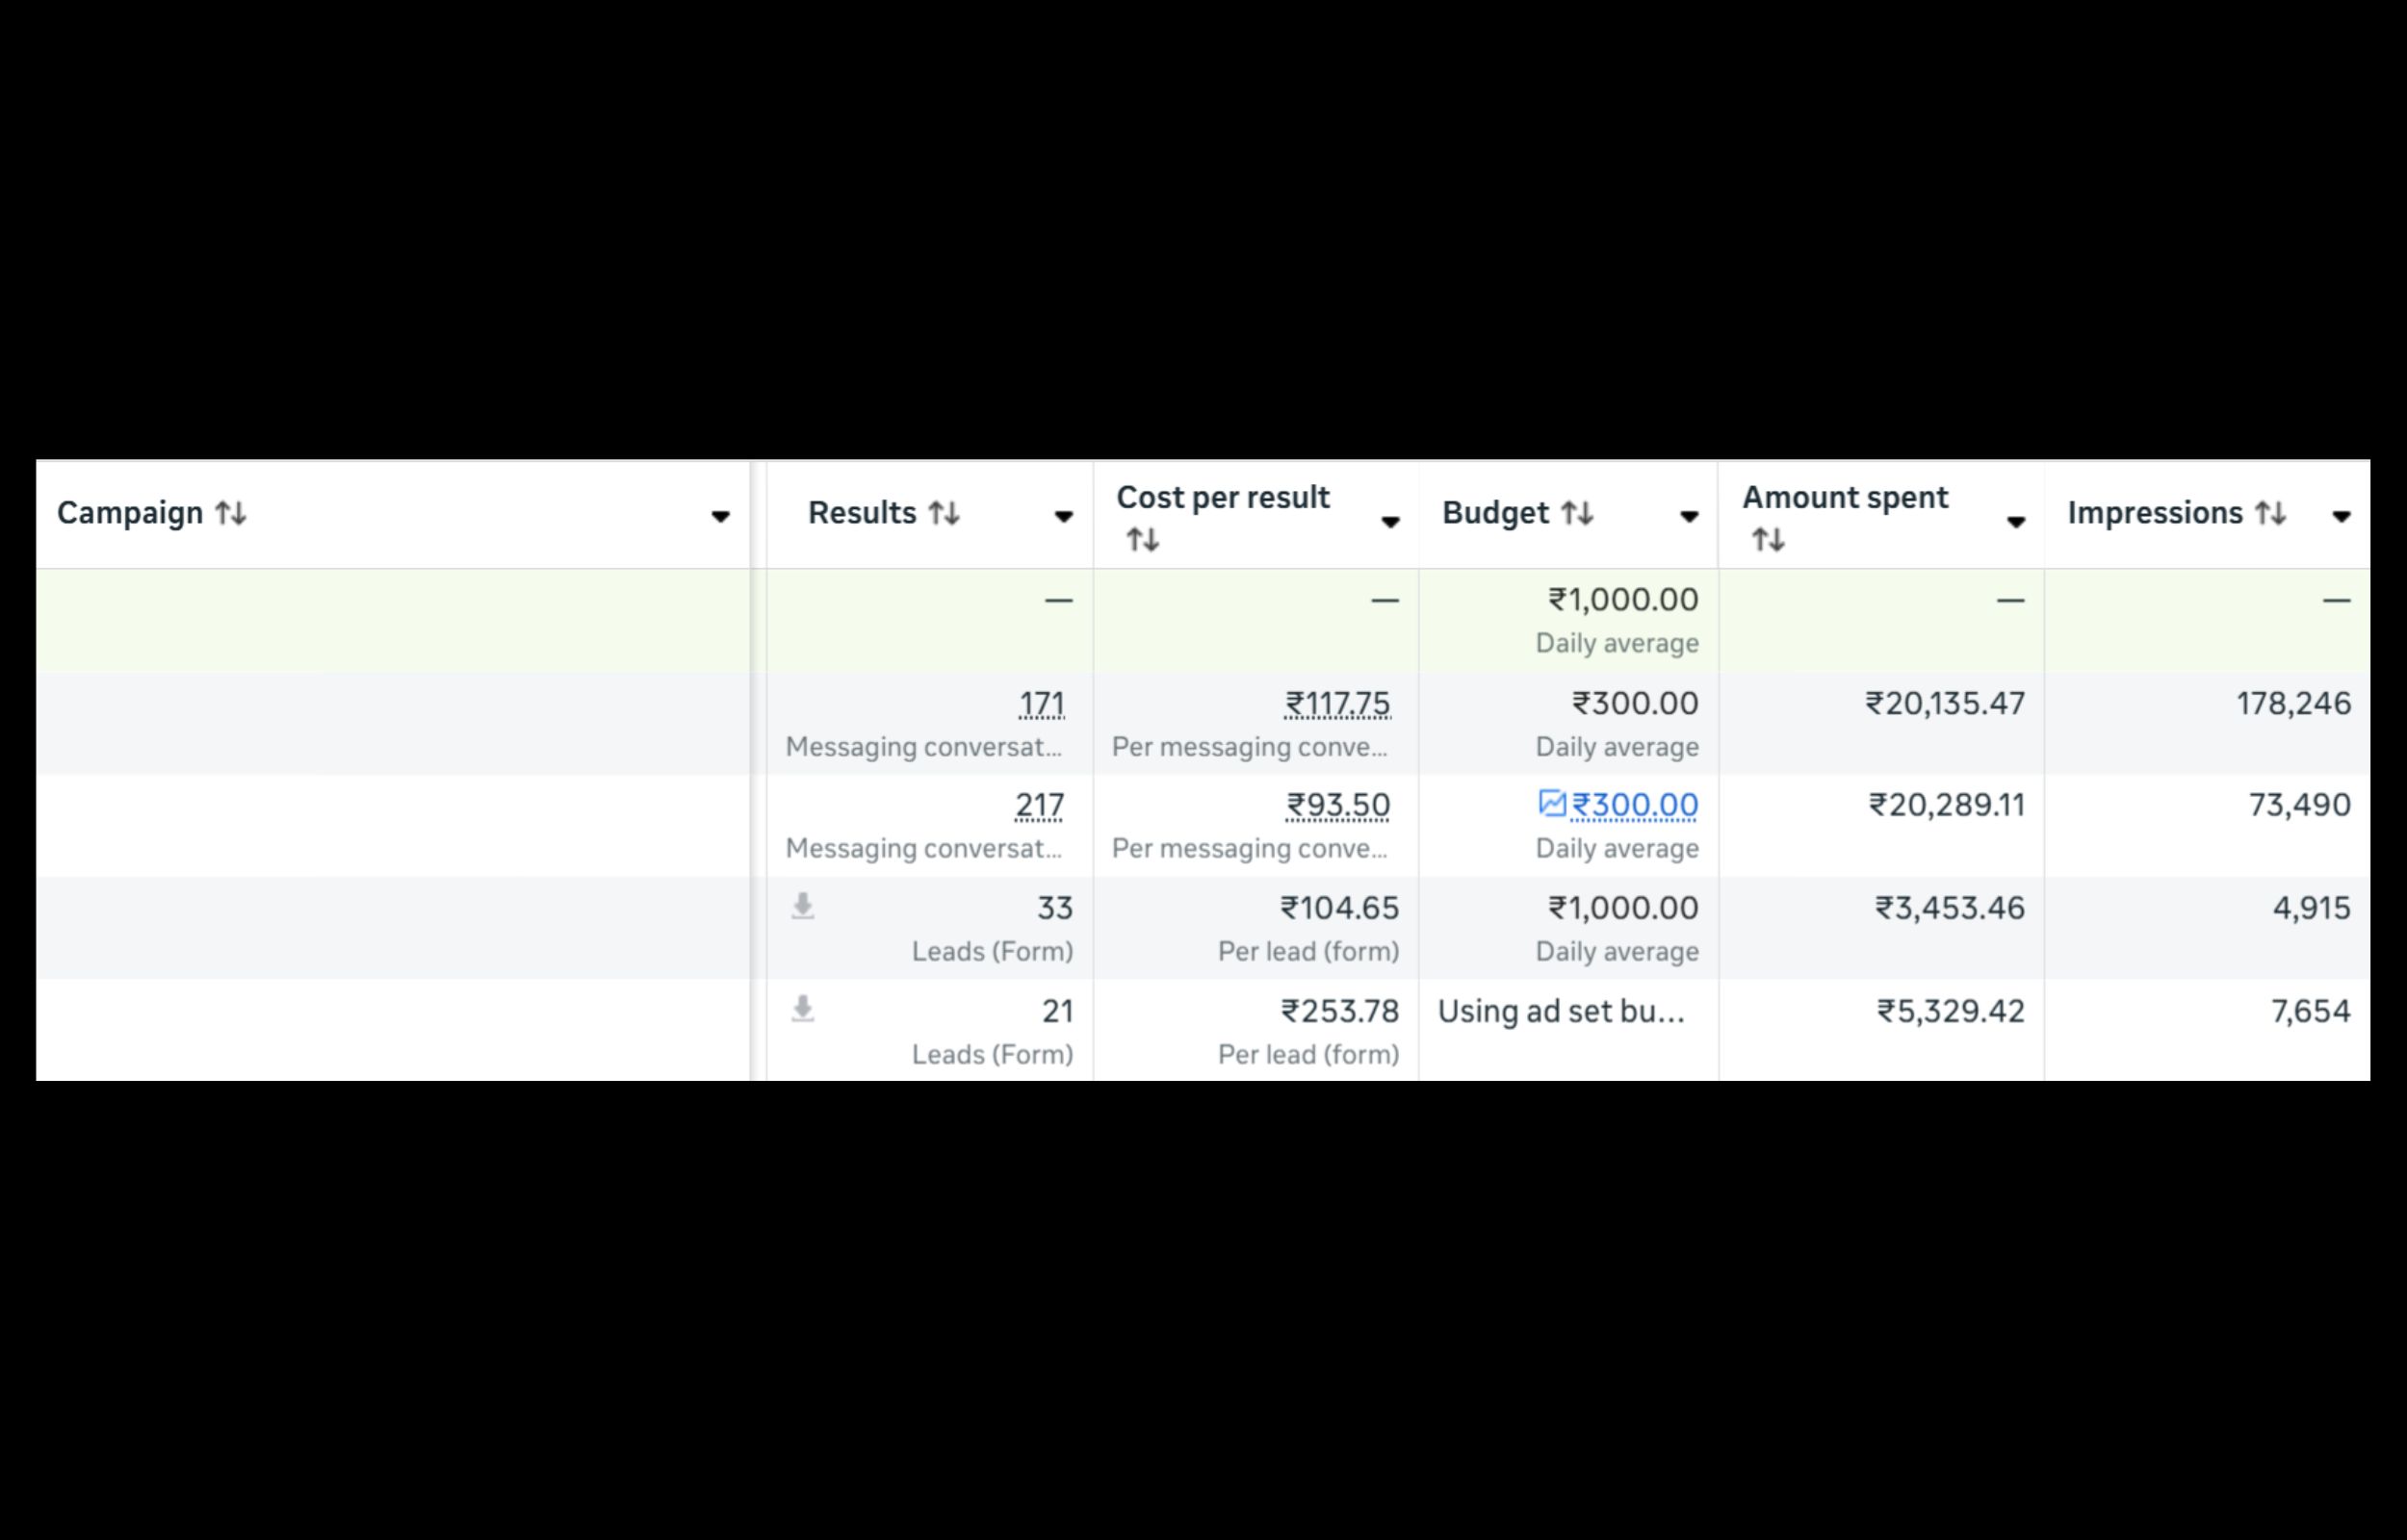
Task: Click the ₹93.50 cost per result
Action: [1338, 805]
